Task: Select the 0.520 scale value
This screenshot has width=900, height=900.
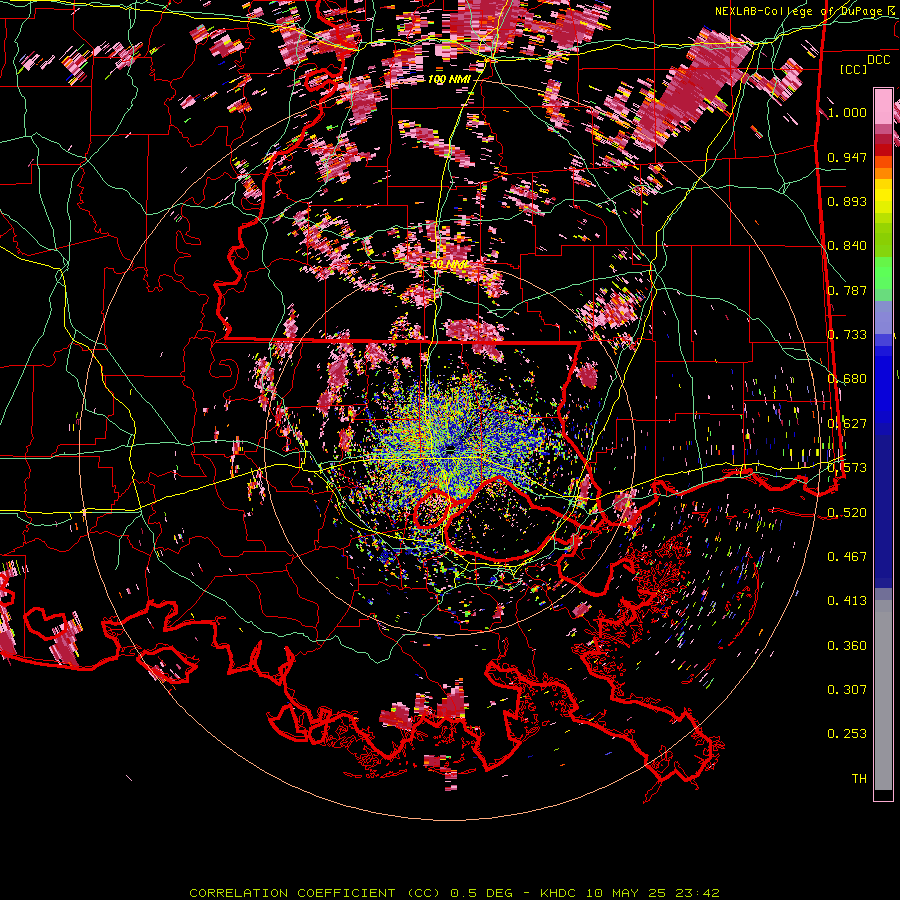Action: tap(847, 512)
